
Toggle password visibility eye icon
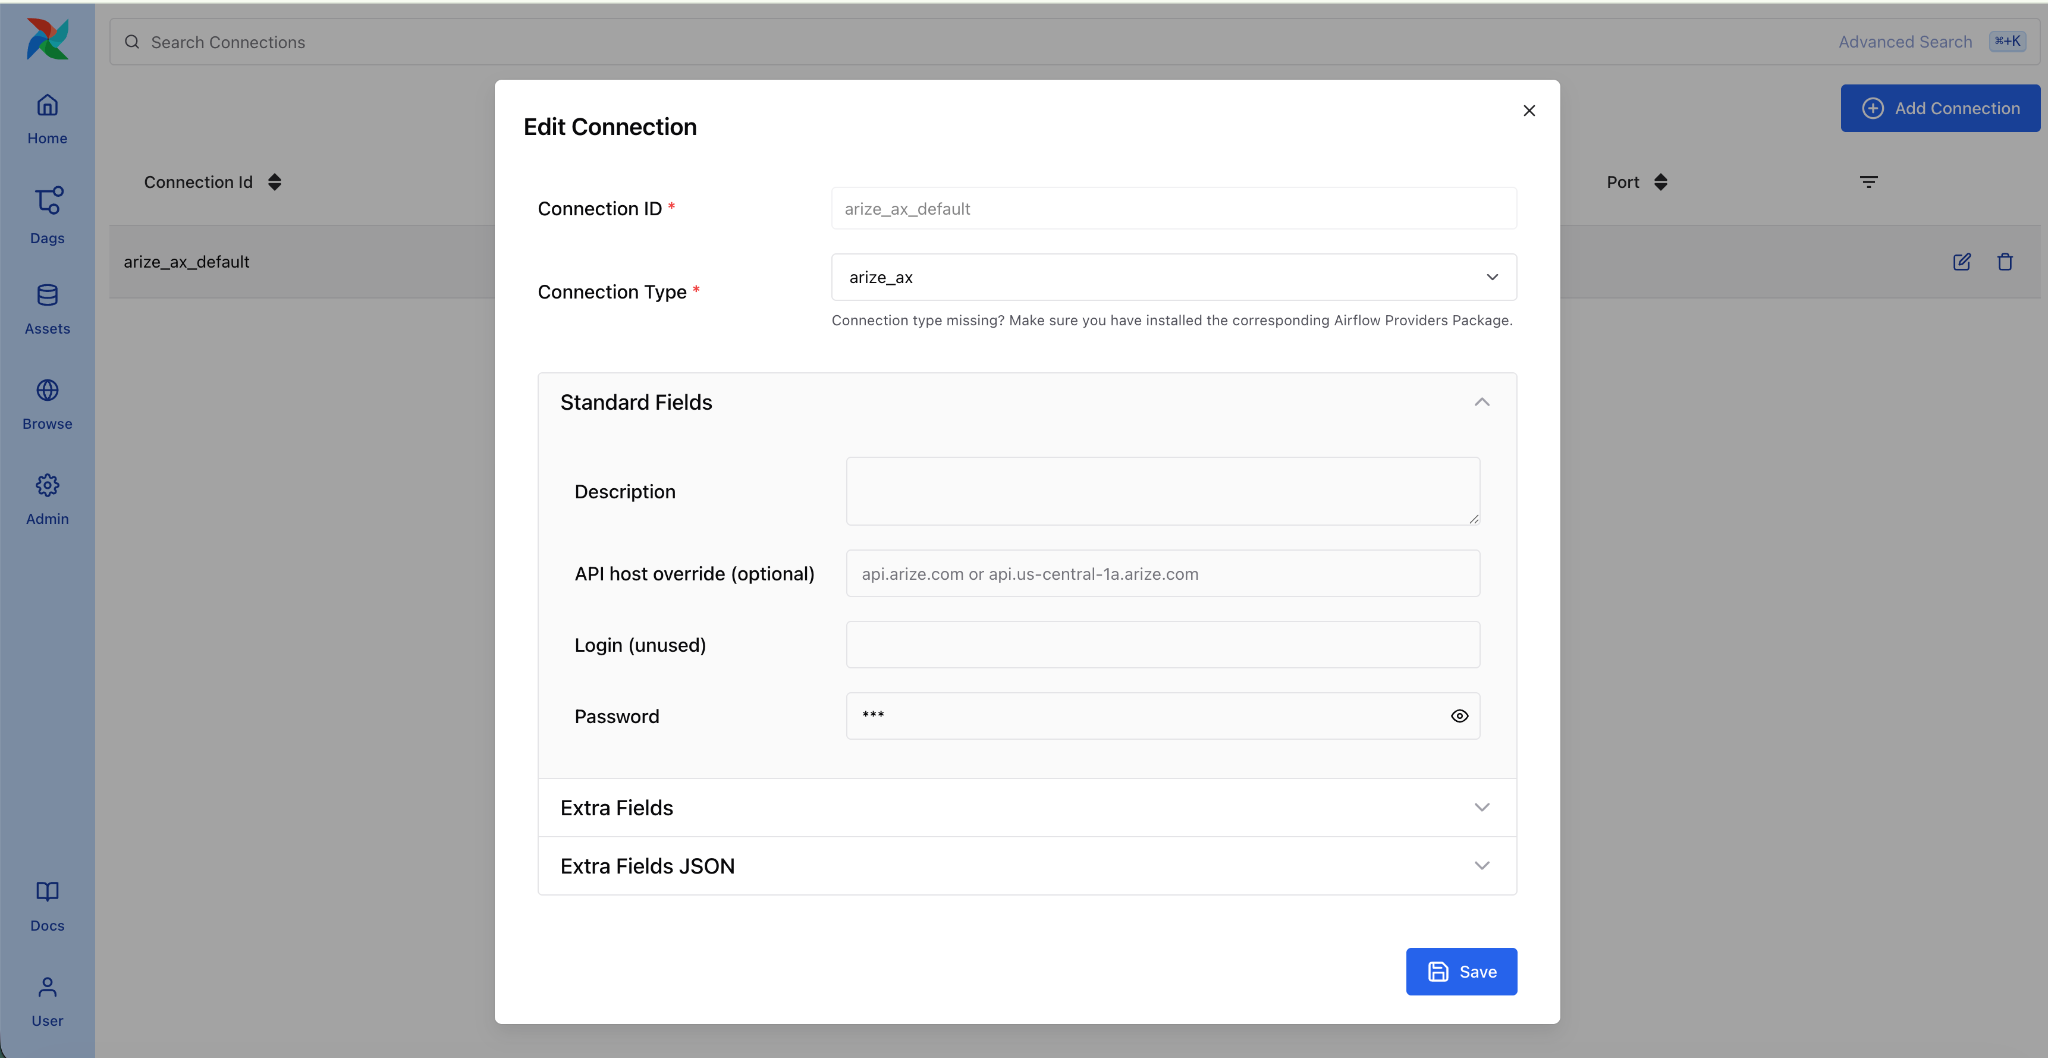pyautogui.click(x=1459, y=716)
